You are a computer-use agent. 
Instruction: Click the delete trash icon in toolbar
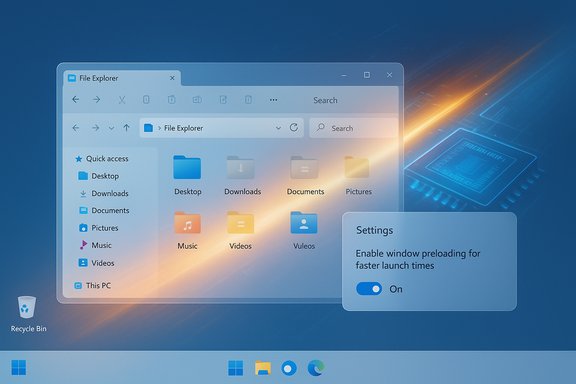(248, 100)
